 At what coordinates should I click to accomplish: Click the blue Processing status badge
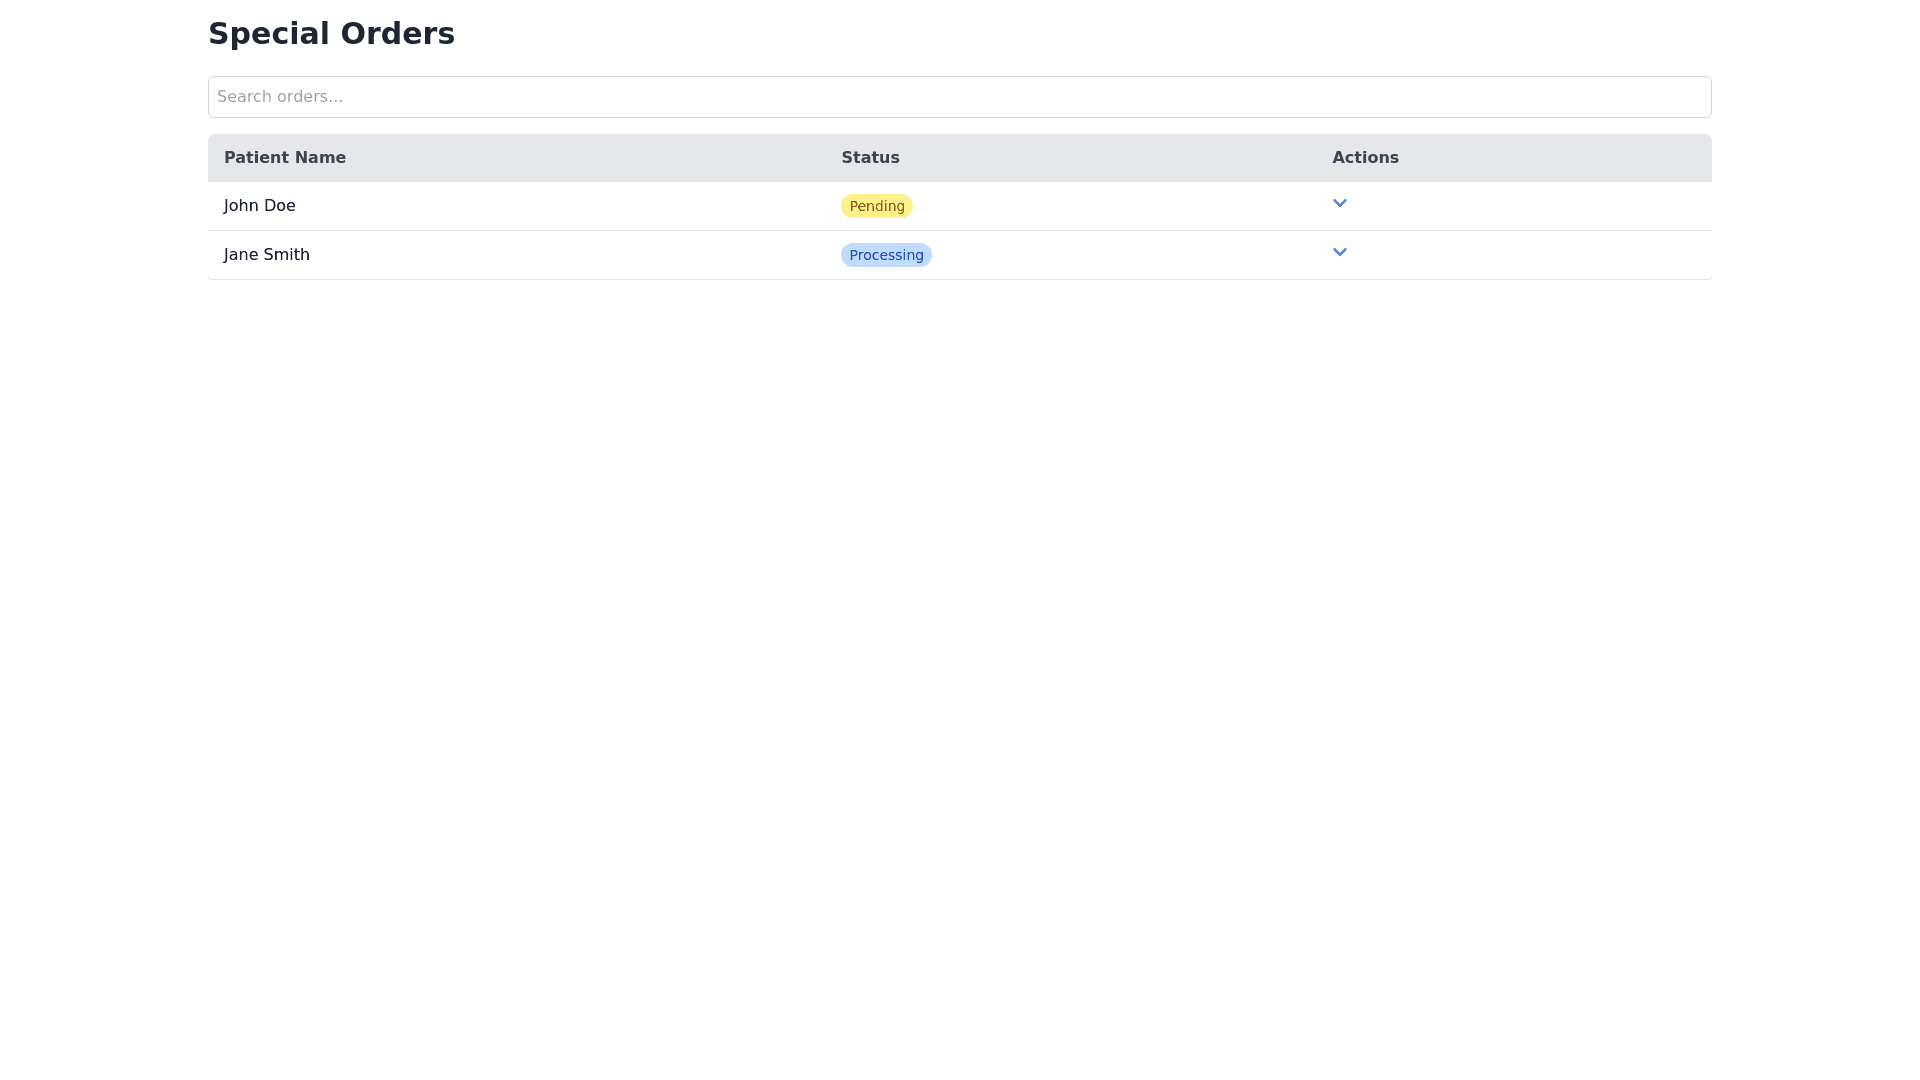(x=885, y=255)
